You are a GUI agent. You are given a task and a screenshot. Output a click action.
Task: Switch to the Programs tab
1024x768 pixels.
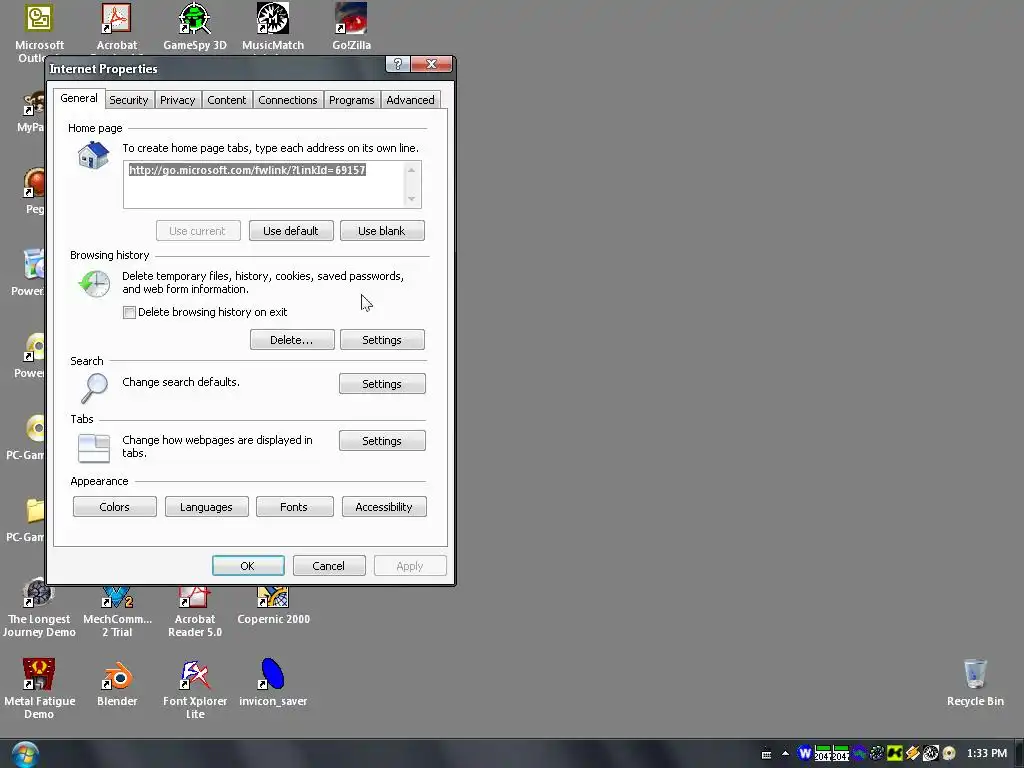coord(351,100)
